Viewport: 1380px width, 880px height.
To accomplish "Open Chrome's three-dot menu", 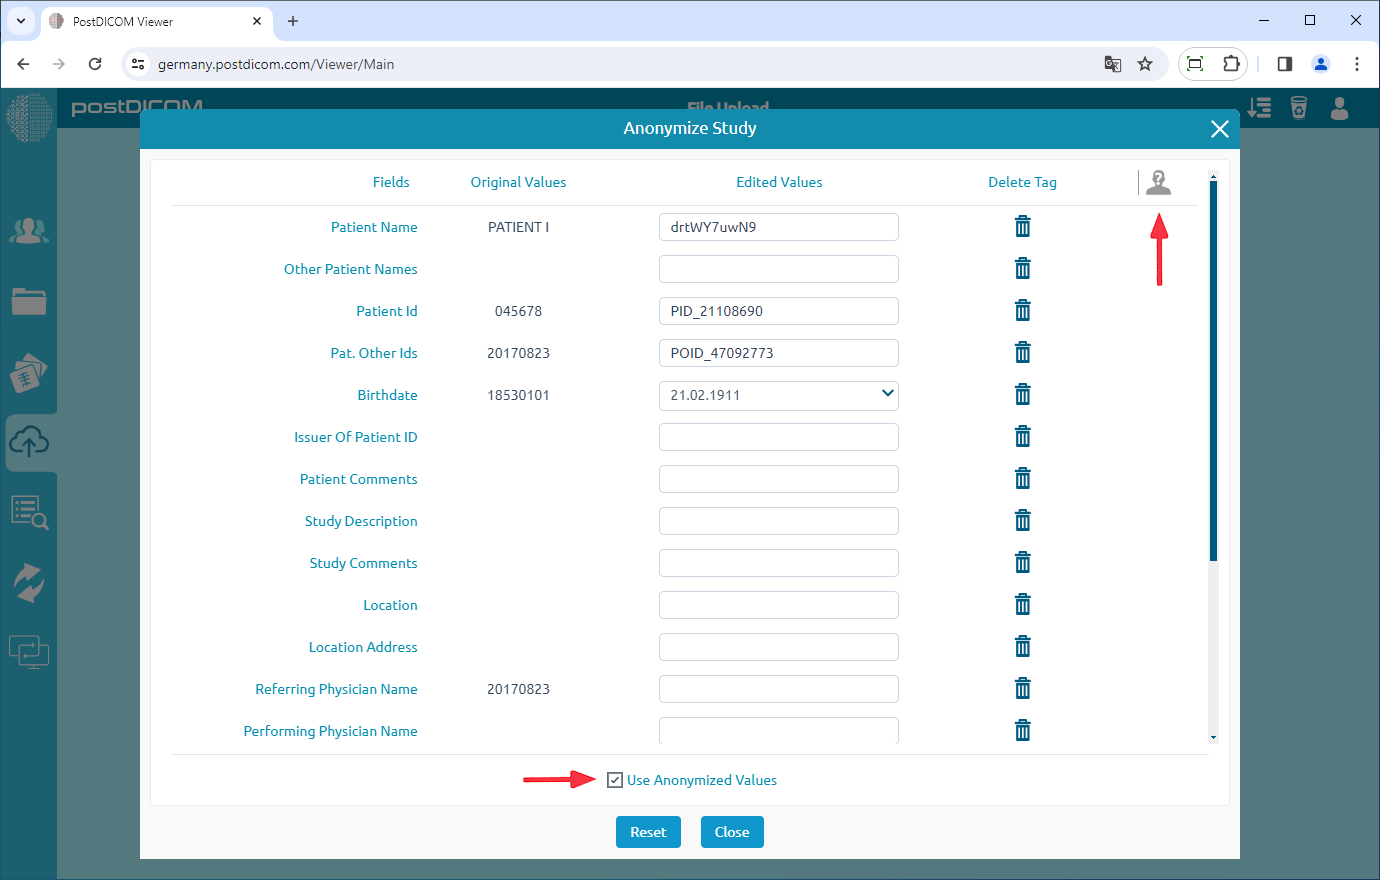I will [x=1356, y=64].
